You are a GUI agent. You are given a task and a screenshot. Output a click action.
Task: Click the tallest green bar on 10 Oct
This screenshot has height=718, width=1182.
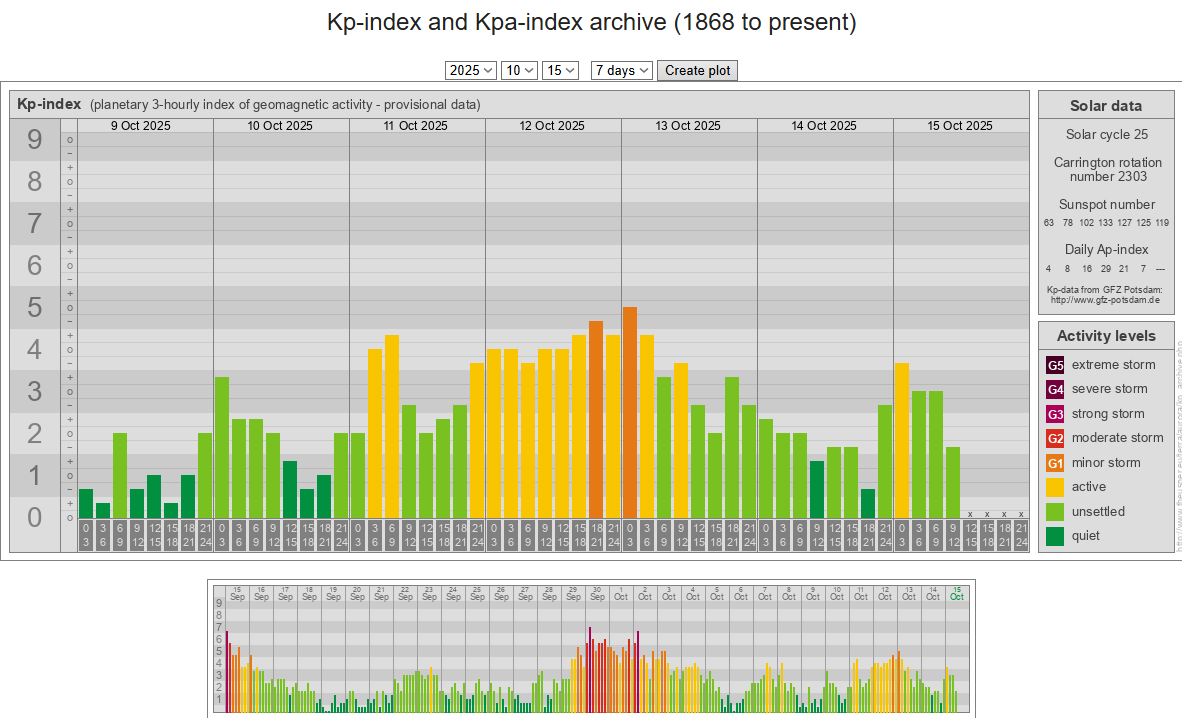[222, 447]
